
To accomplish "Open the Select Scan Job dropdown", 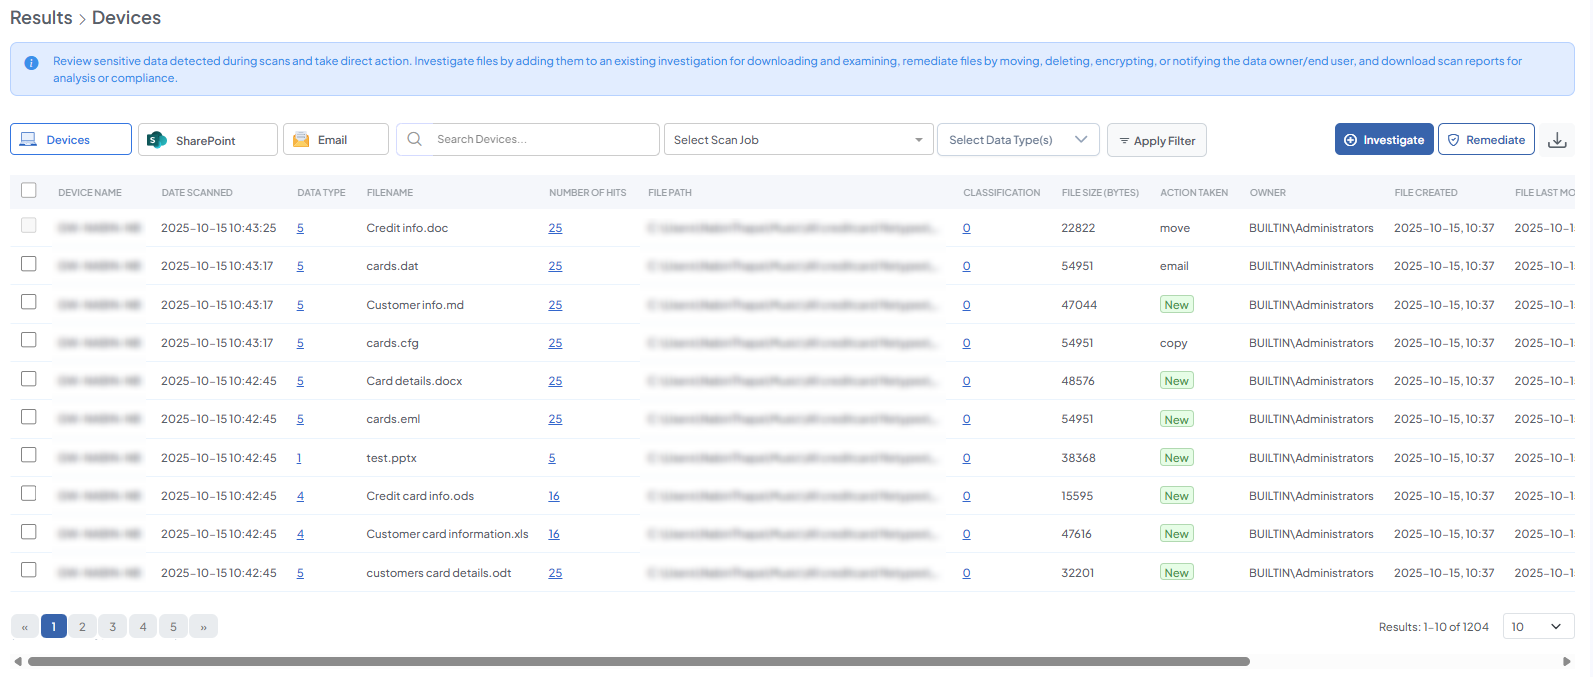I will [798, 140].
